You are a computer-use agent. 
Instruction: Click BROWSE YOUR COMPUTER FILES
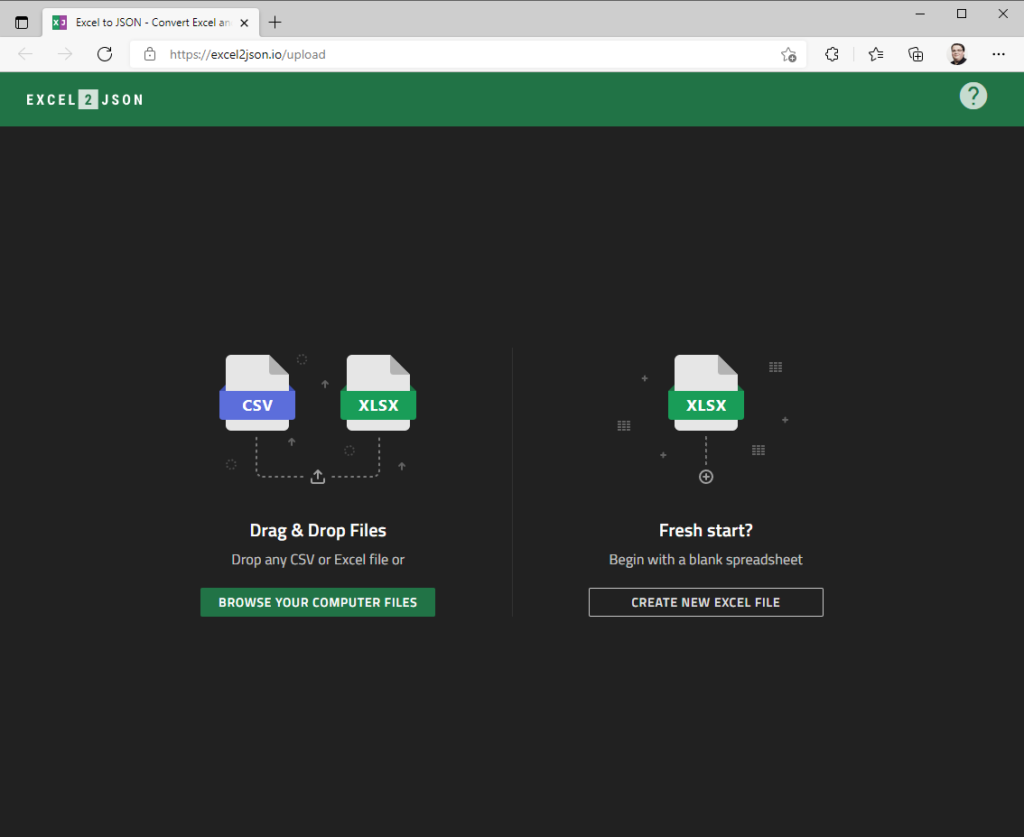click(x=317, y=602)
